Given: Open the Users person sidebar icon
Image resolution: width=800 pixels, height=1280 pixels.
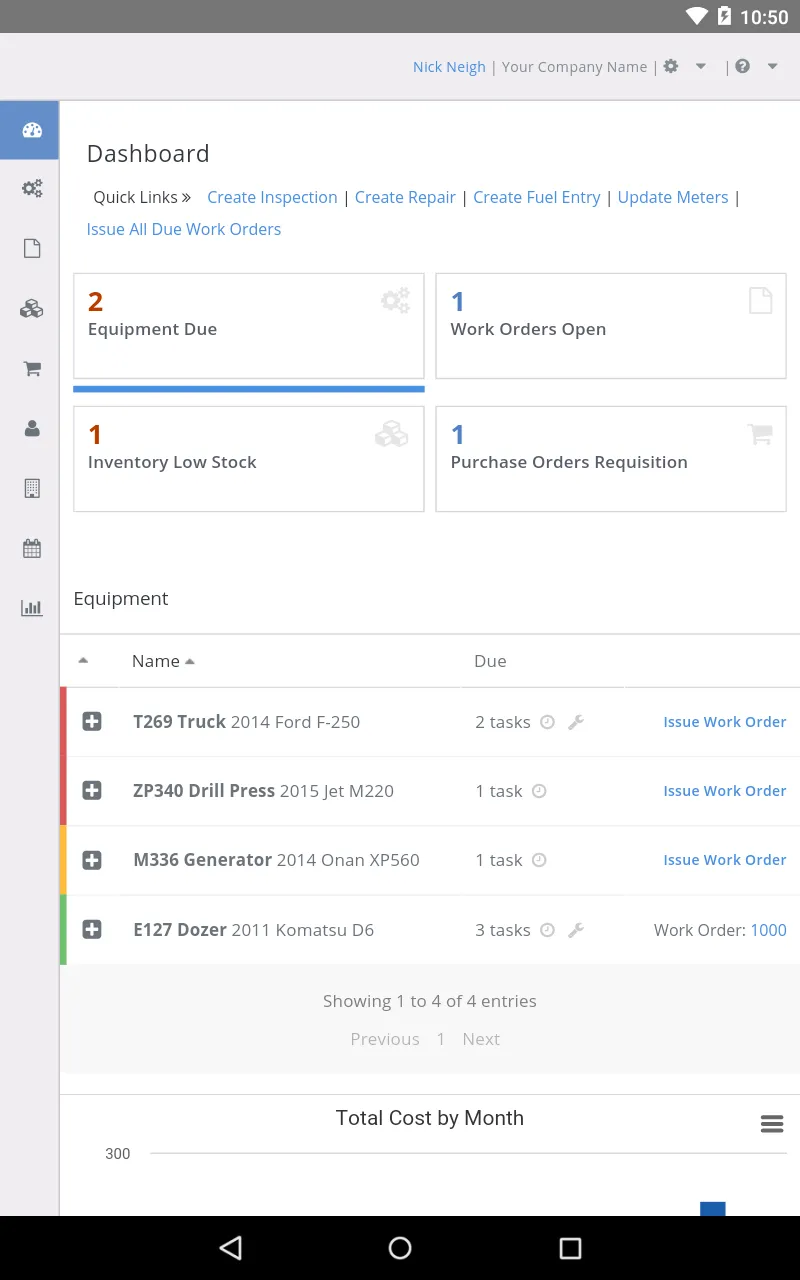Looking at the screenshot, I should [32, 428].
